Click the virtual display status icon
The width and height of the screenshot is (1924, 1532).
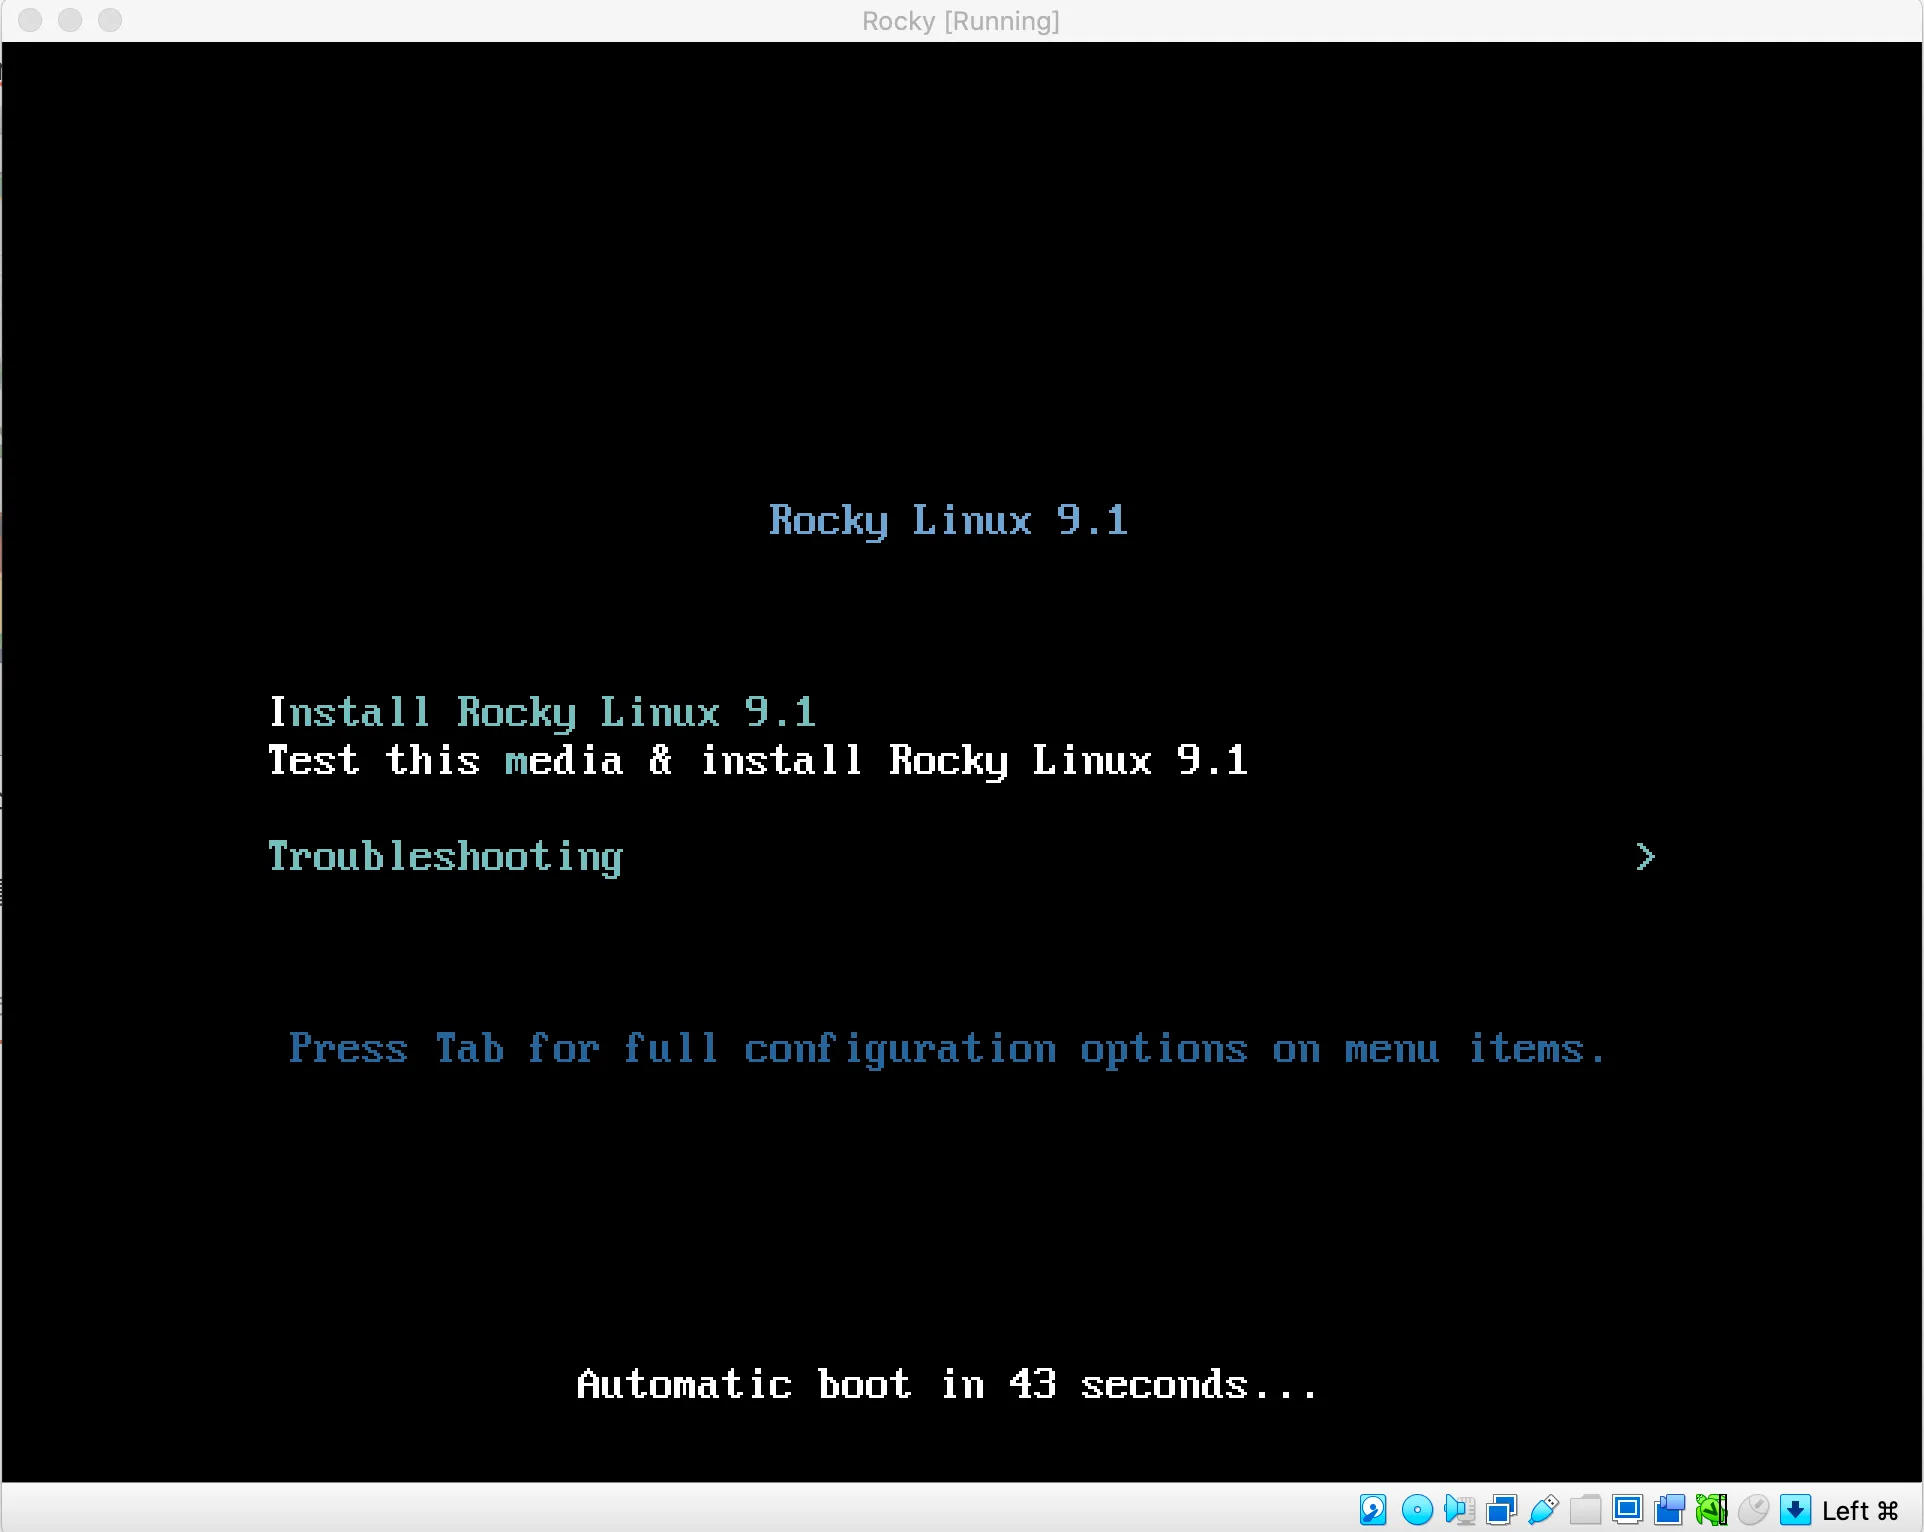point(1627,1509)
